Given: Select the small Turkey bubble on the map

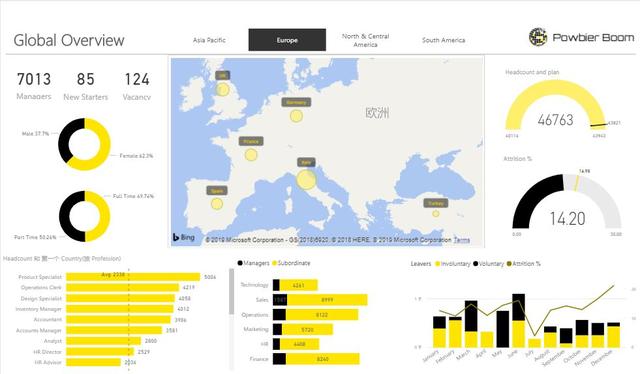Looking at the screenshot, I should [436, 214].
